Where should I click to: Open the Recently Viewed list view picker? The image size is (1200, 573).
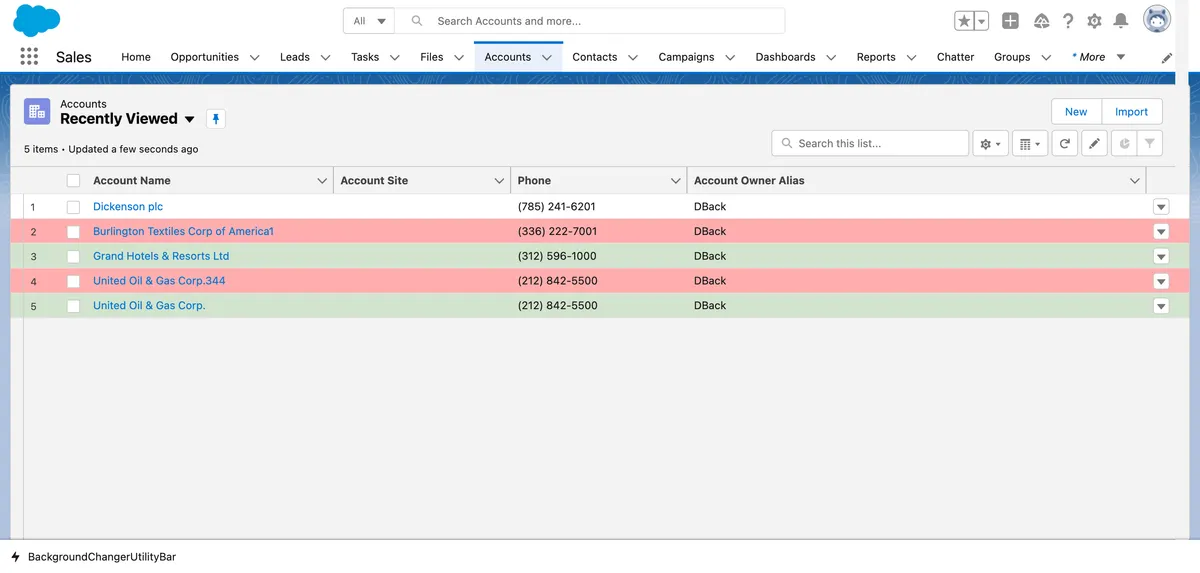point(190,119)
